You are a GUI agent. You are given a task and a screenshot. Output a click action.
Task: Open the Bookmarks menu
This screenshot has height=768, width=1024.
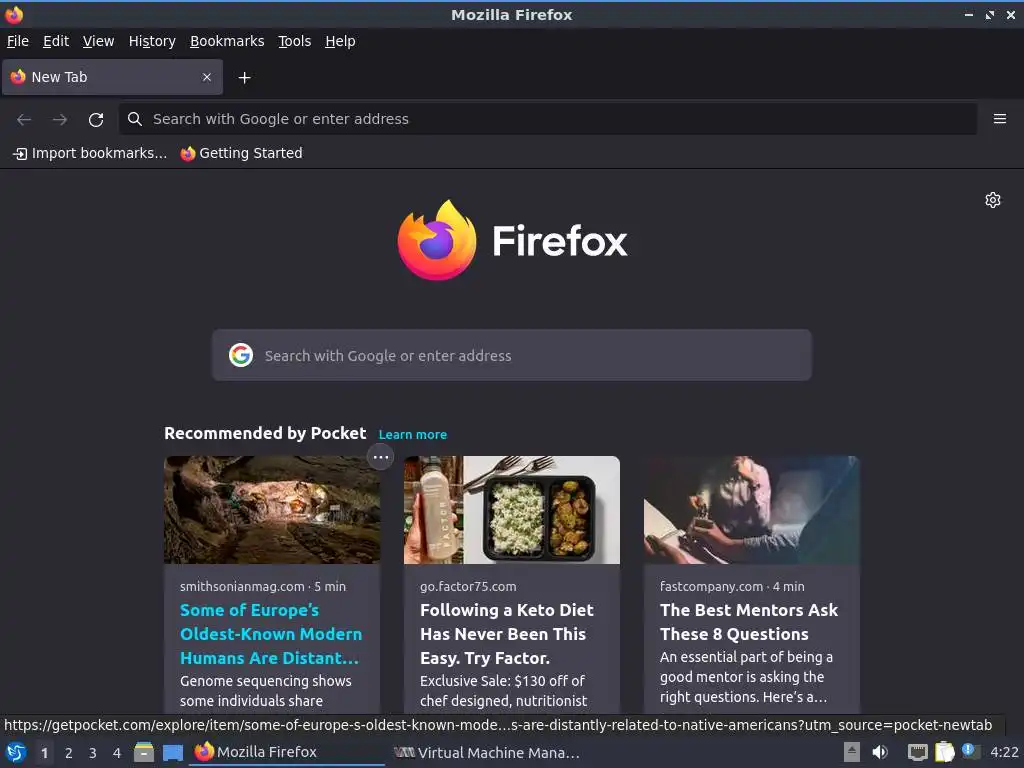tap(227, 41)
